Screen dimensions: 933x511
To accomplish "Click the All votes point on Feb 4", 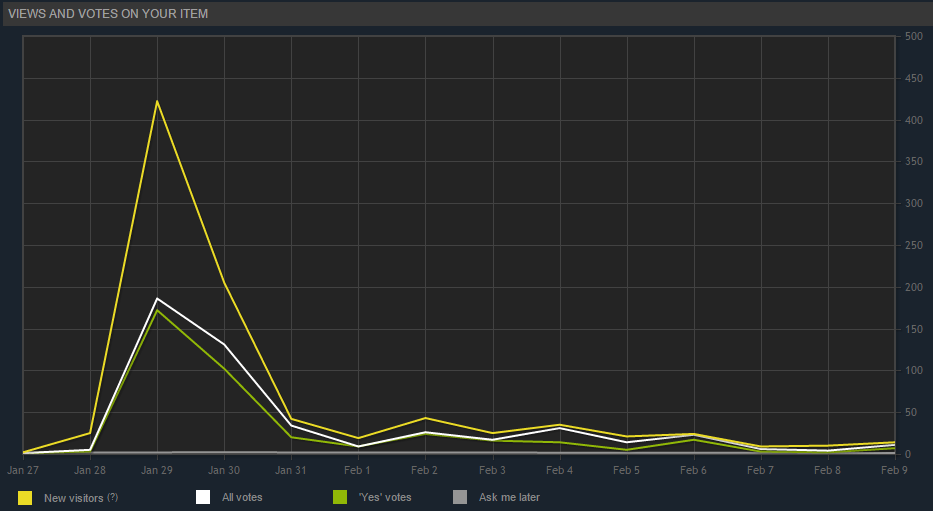I will [x=559, y=428].
